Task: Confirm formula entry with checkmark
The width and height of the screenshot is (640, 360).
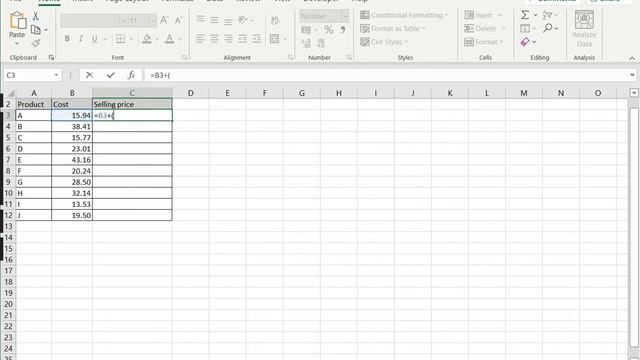Action: point(111,75)
